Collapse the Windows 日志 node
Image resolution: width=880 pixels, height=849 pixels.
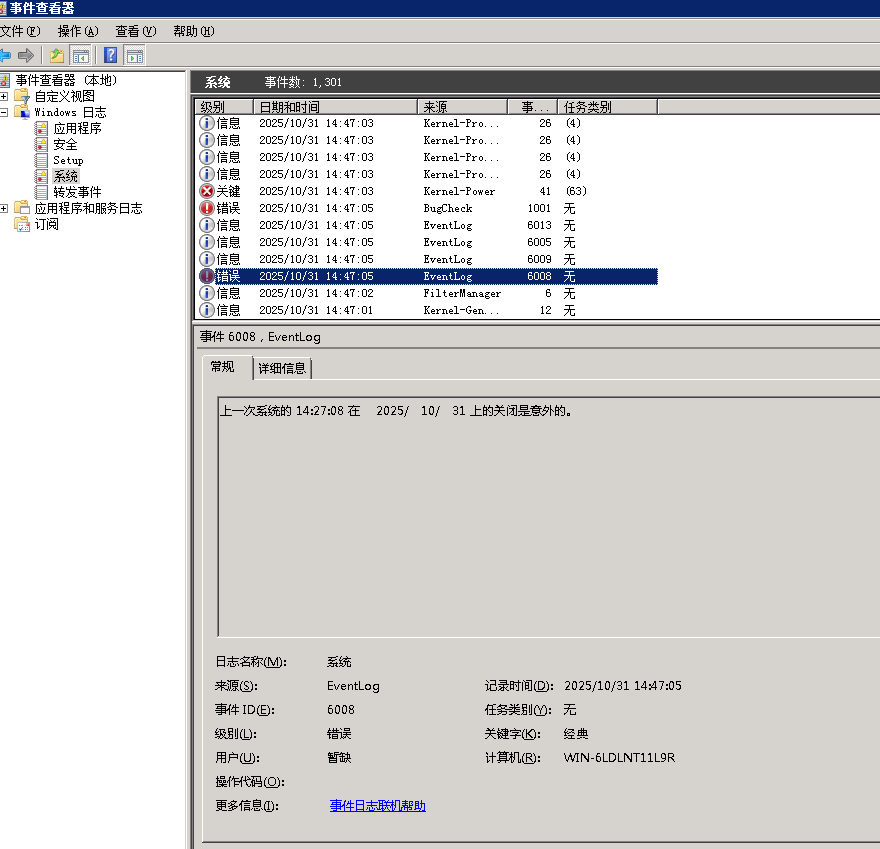tap(6, 112)
